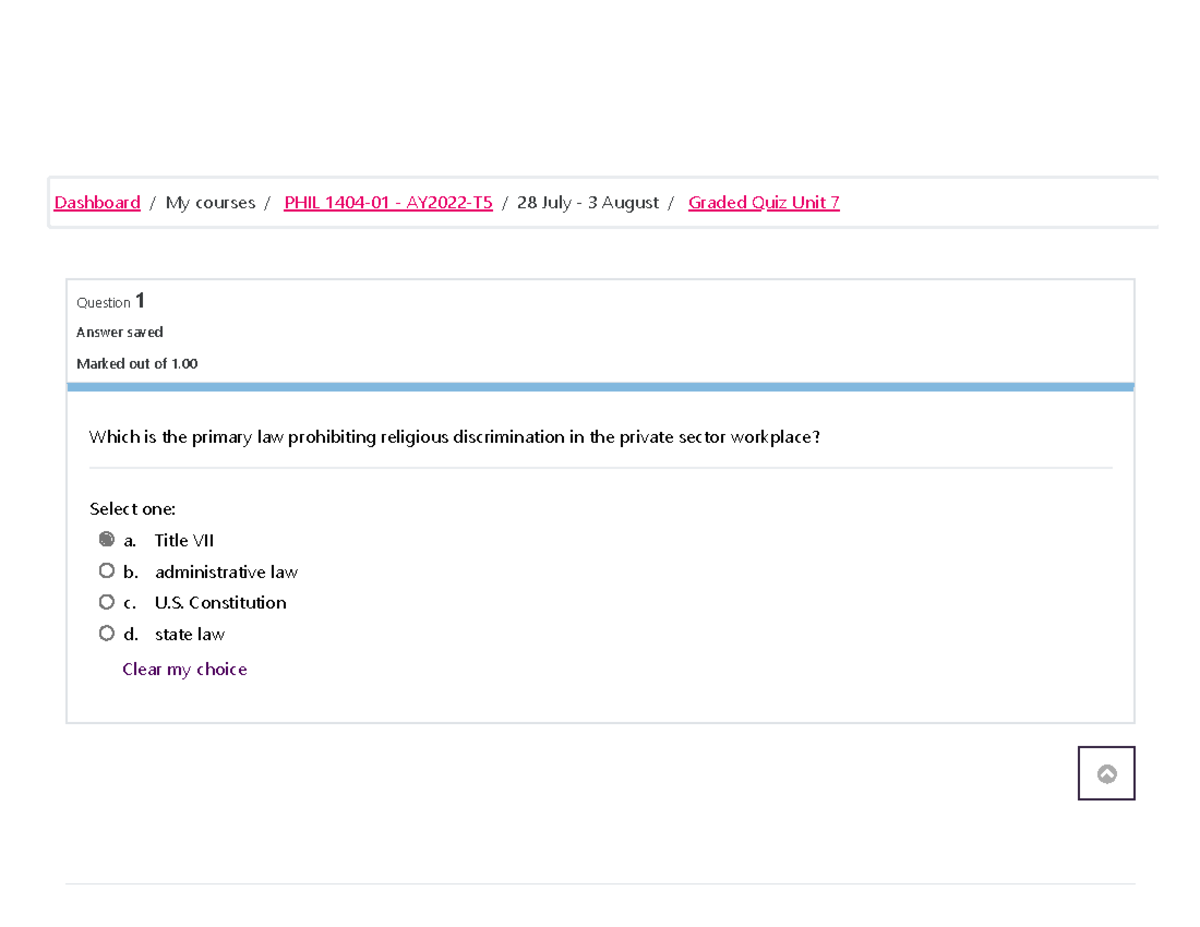Image resolution: width=1200 pixels, height=927 pixels.
Task: Click the administrative law answer text
Action: pyautogui.click(x=226, y=572)
